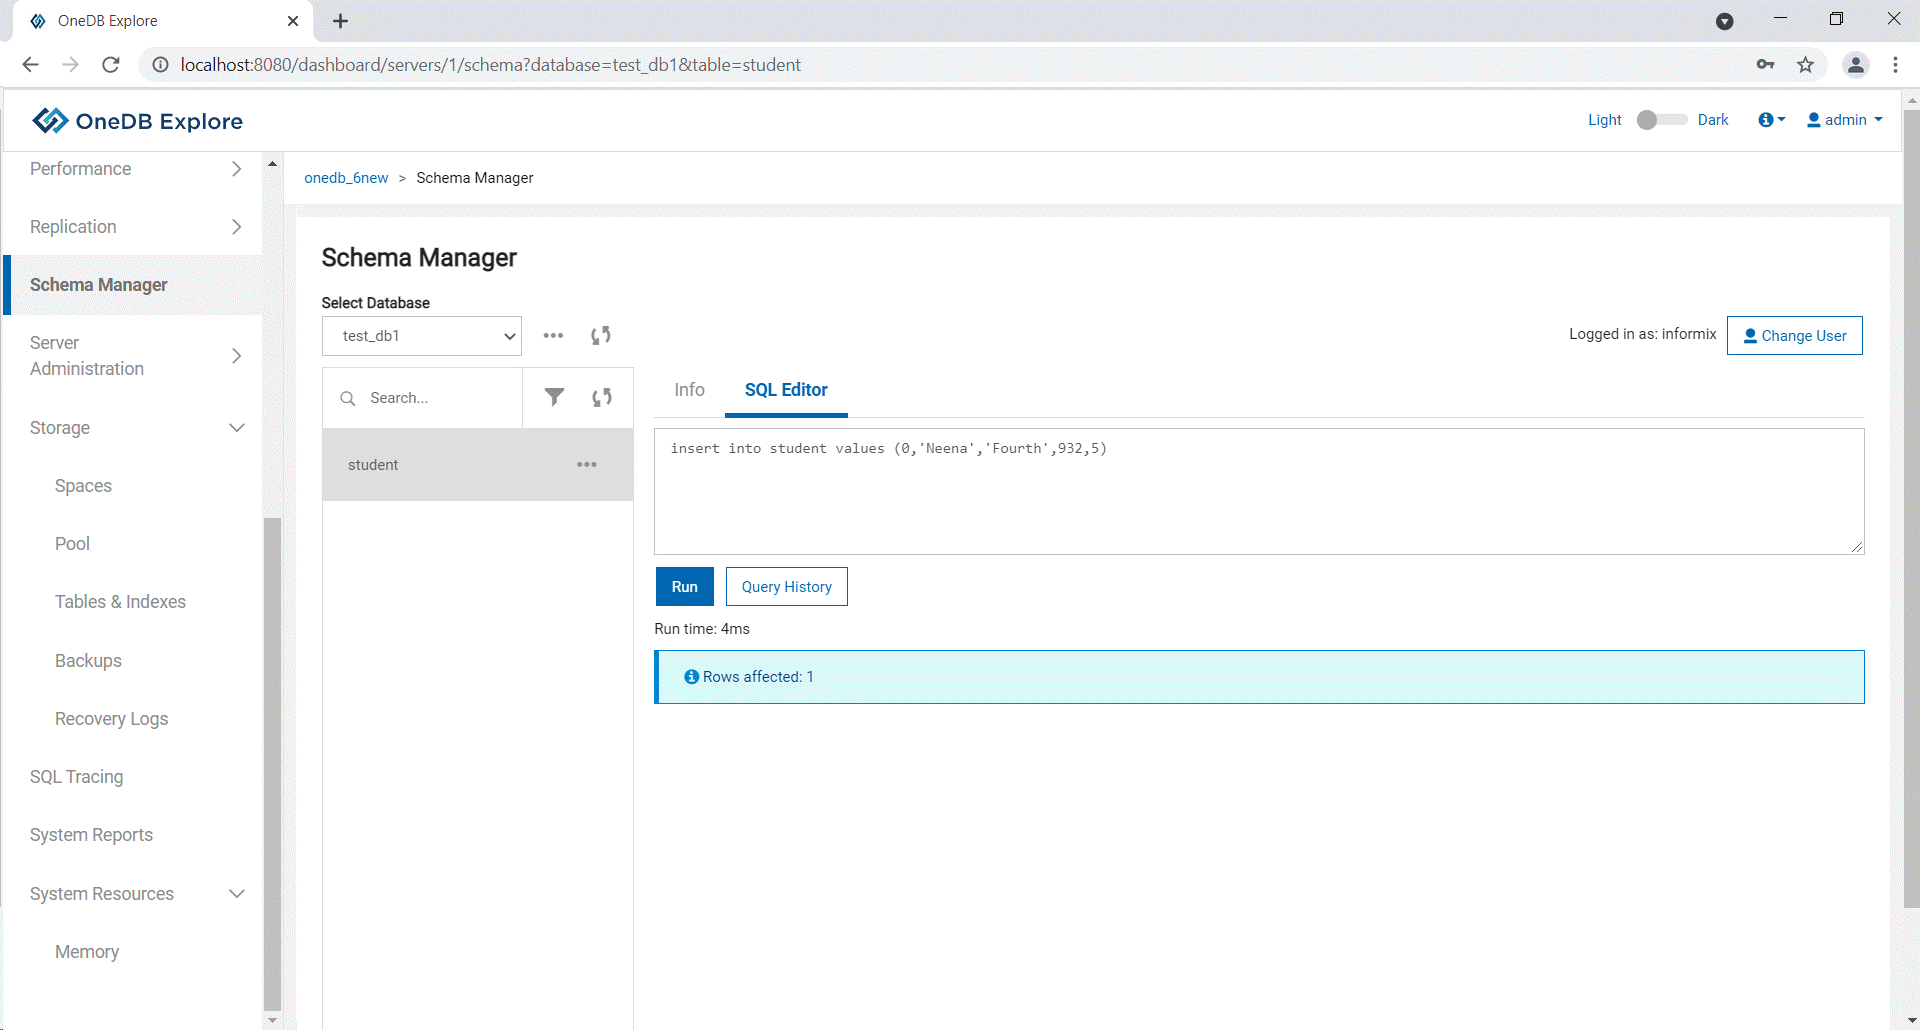Open Recovery Logs page
Viewport: 1920px width, 1030px height.
click(x=111, y=719)
